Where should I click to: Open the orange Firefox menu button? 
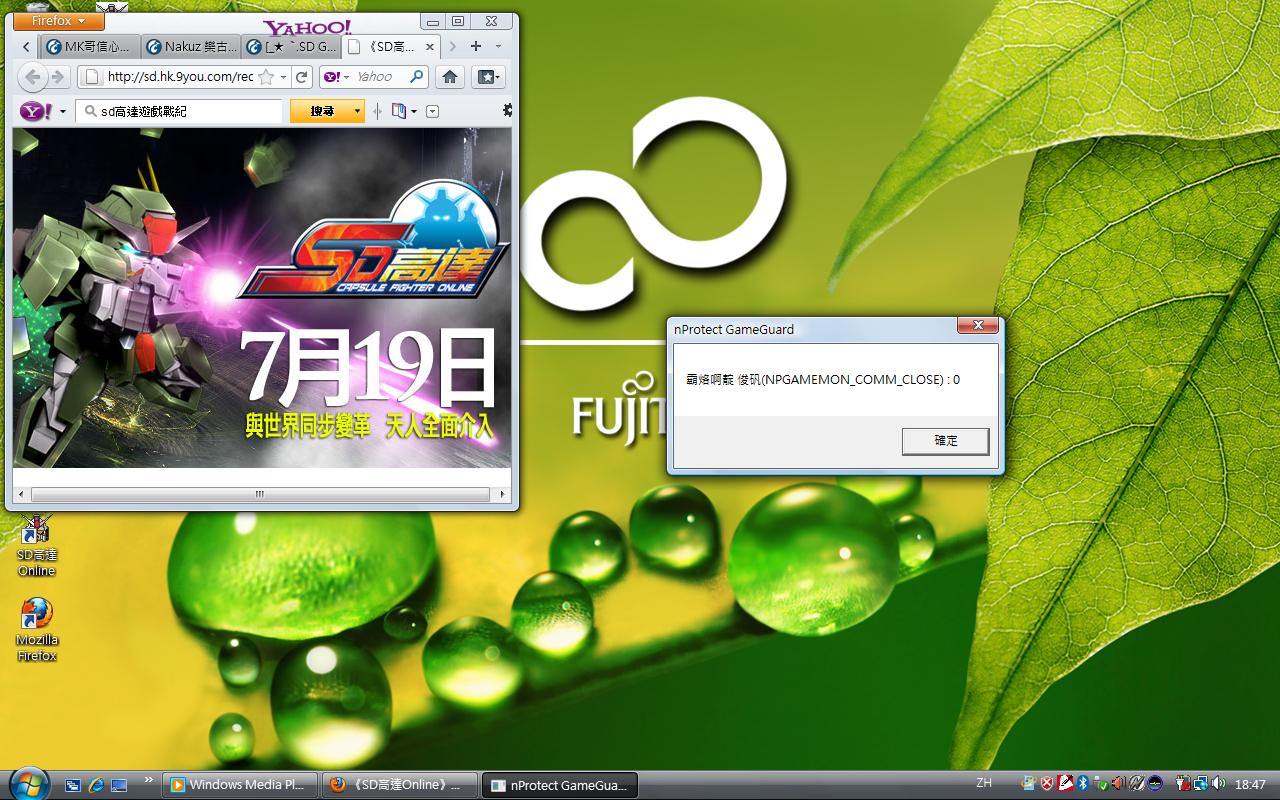59,21
